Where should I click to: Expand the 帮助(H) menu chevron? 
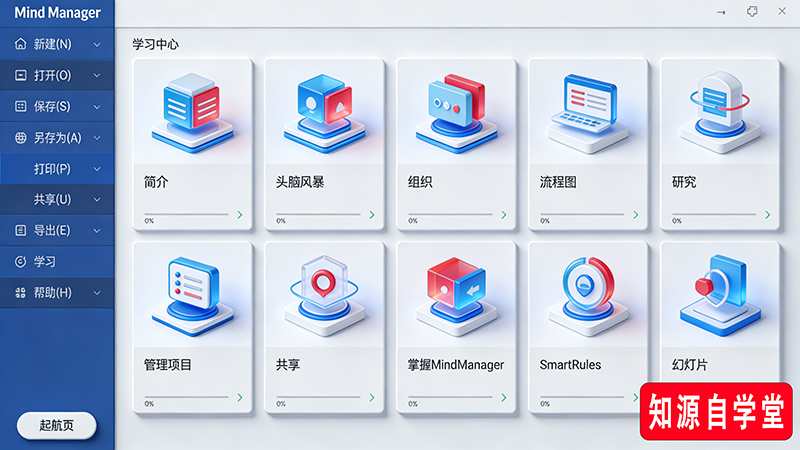click(97, 293)
